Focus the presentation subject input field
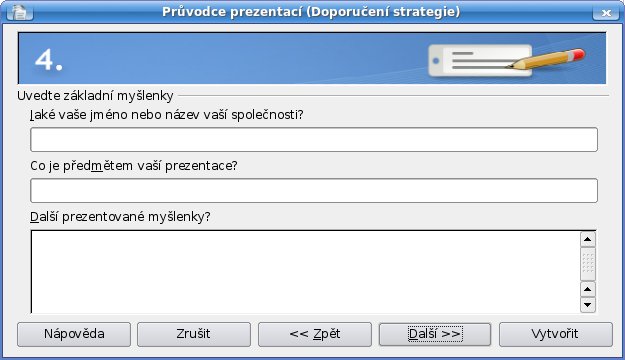The height and width of the screenshot is (360, 625). pos(314,191)
